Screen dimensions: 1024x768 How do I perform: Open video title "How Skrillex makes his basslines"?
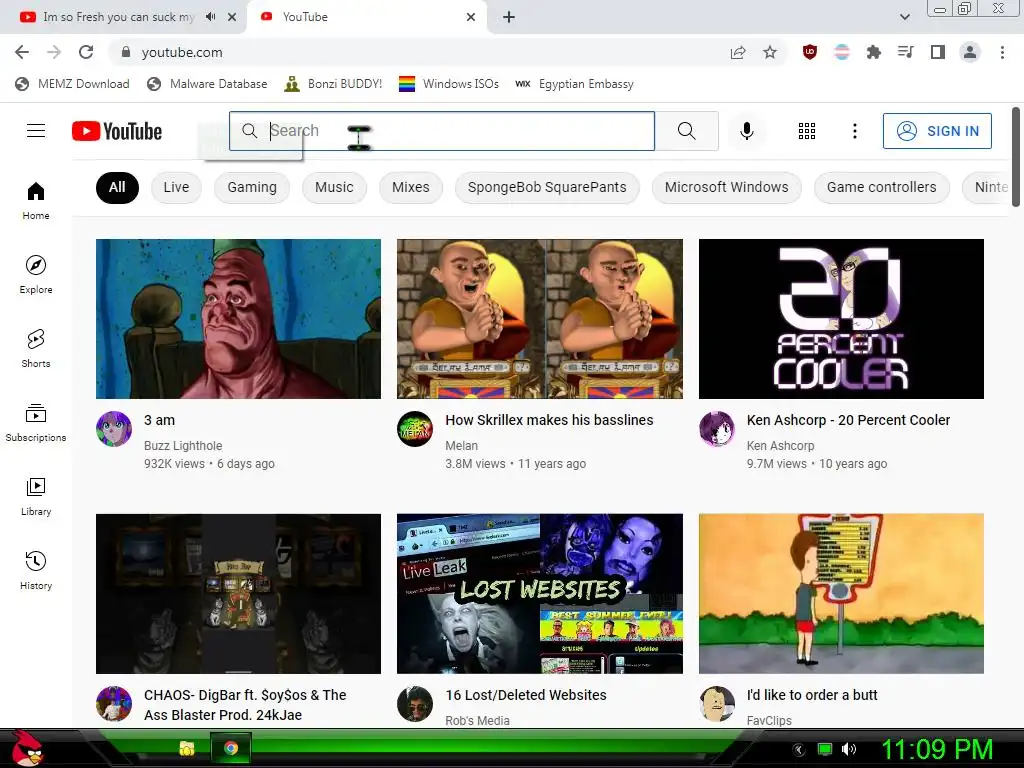click(549, 420)
